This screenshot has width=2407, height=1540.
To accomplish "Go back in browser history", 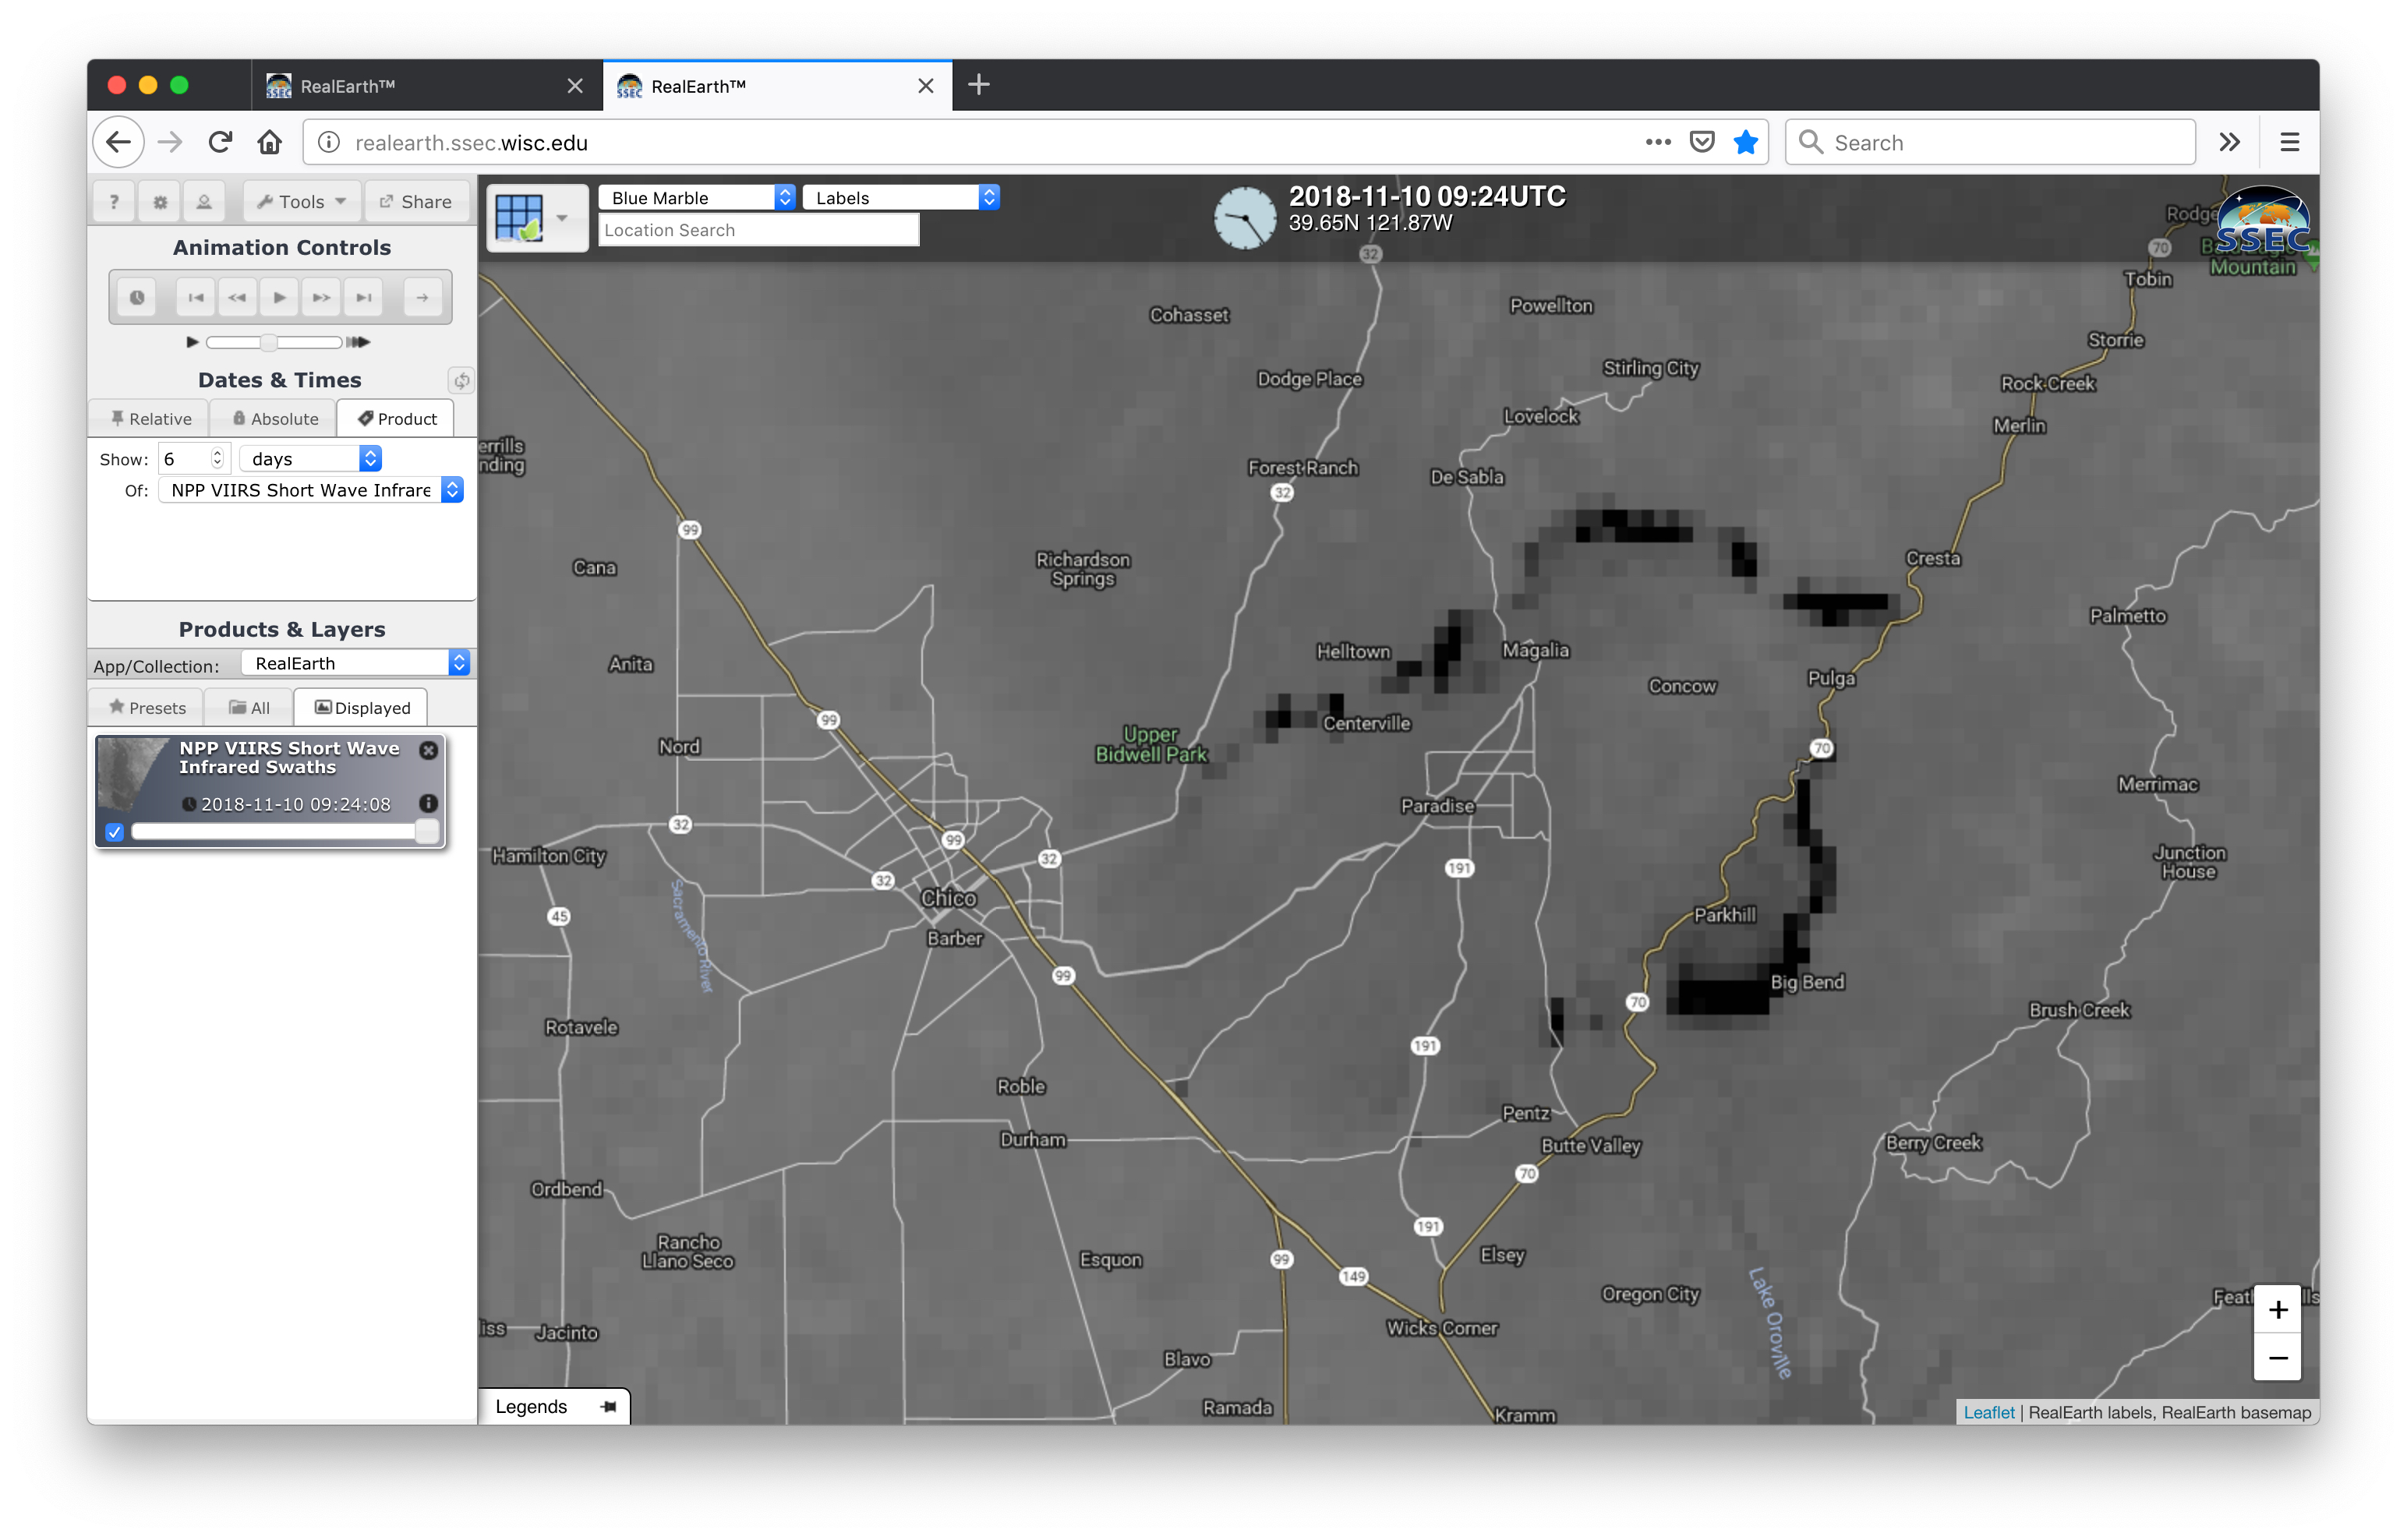I will (119, 143).
